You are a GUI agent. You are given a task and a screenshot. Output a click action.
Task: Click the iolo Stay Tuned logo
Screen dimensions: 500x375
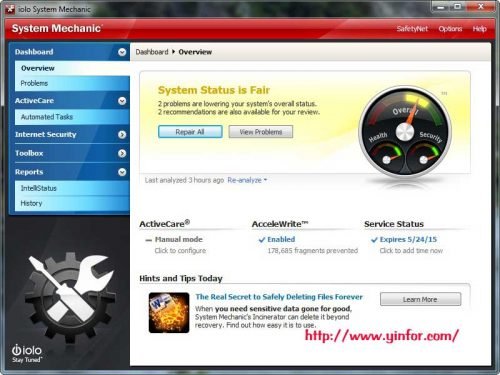(x=27, y=353)
